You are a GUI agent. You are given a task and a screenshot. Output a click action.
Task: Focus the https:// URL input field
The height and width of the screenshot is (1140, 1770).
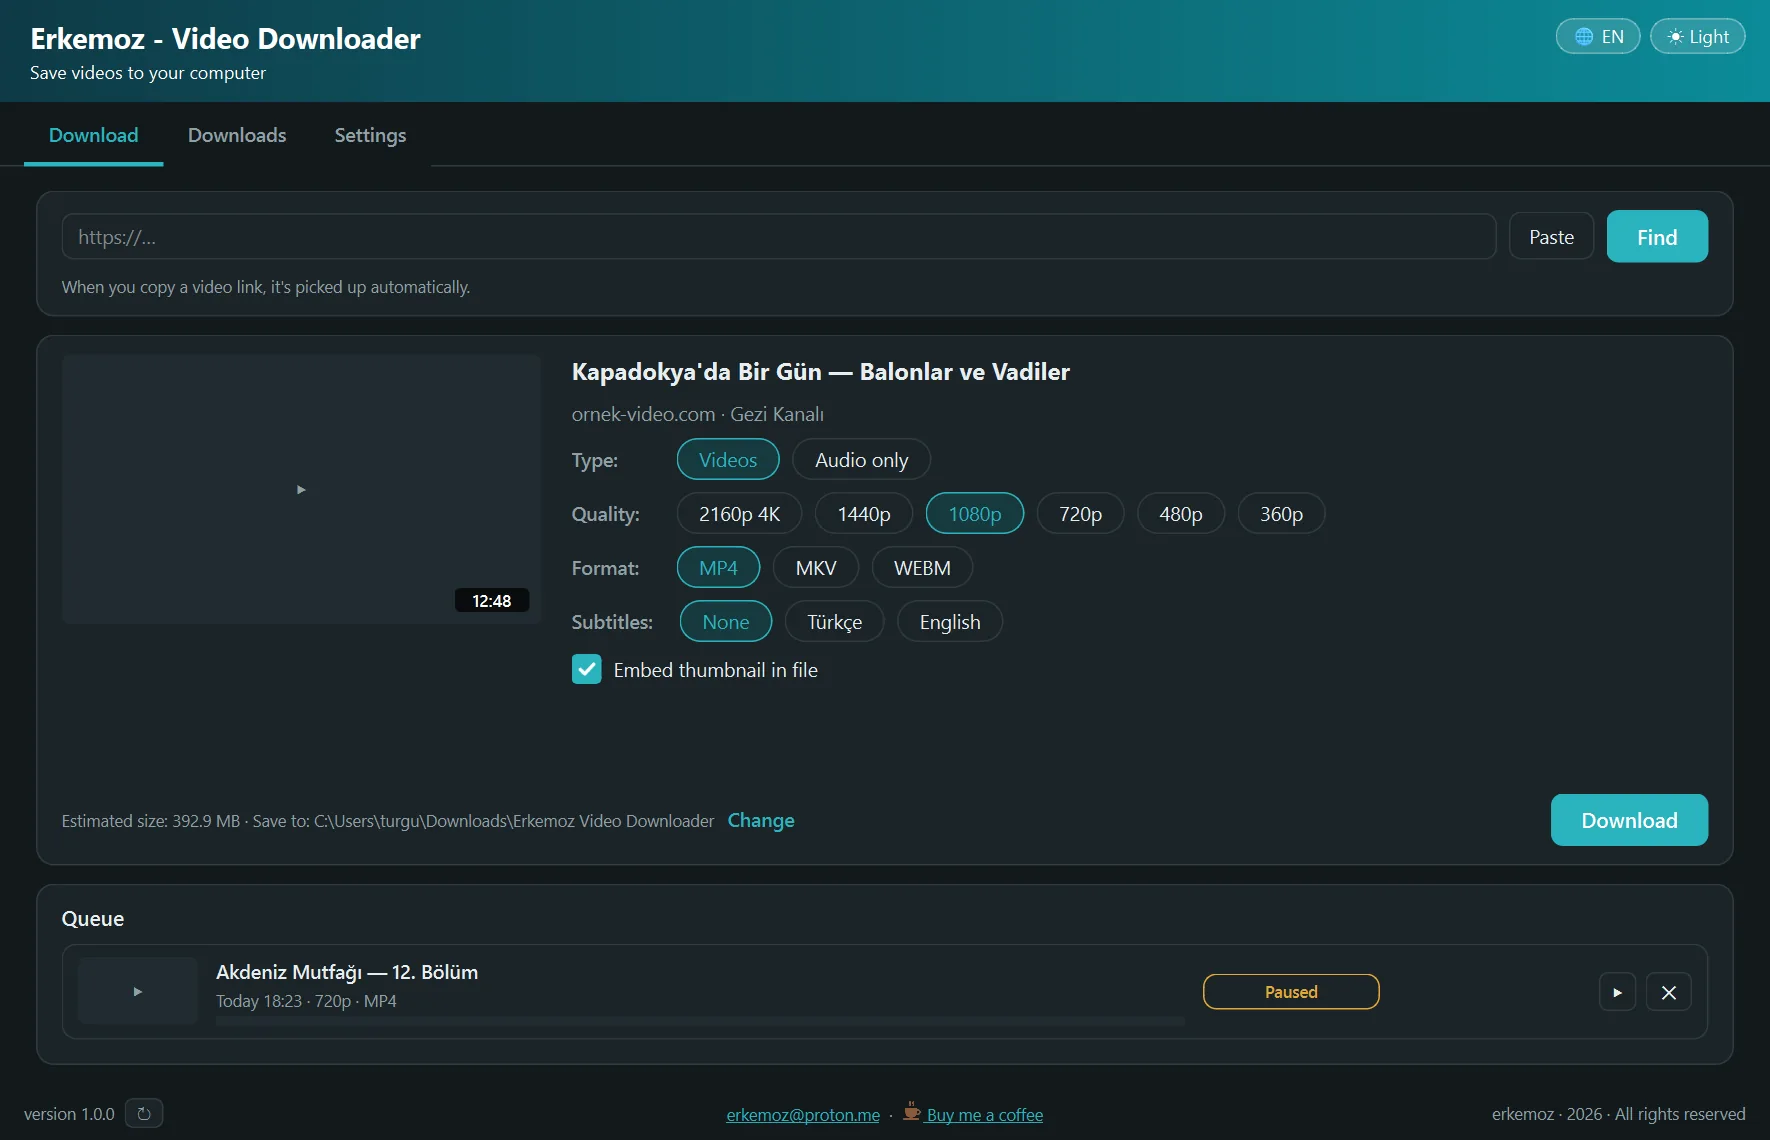tap(779, 237)
